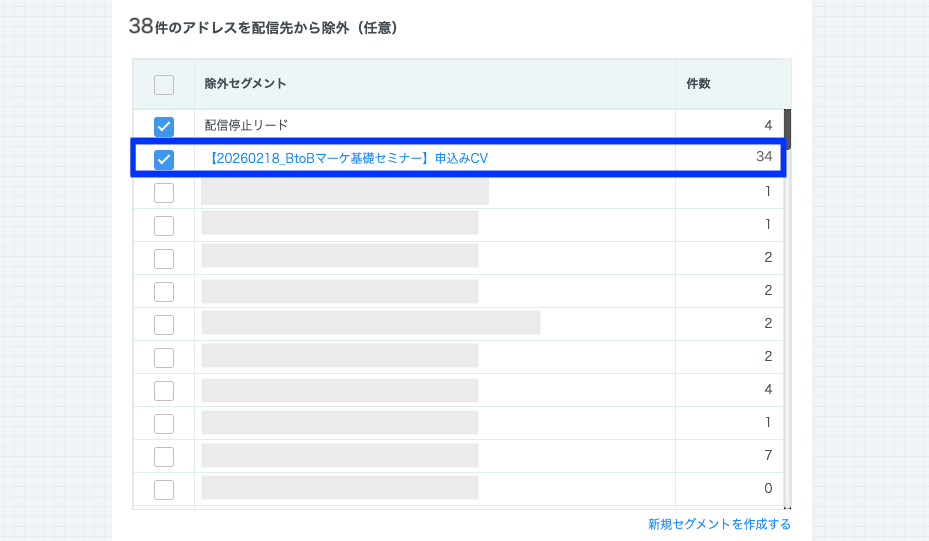Image resolution: width=929 pixels, height=541 pixels.
Task: Check first unchecked box below the seminar row
Action: tap(164, 192)
